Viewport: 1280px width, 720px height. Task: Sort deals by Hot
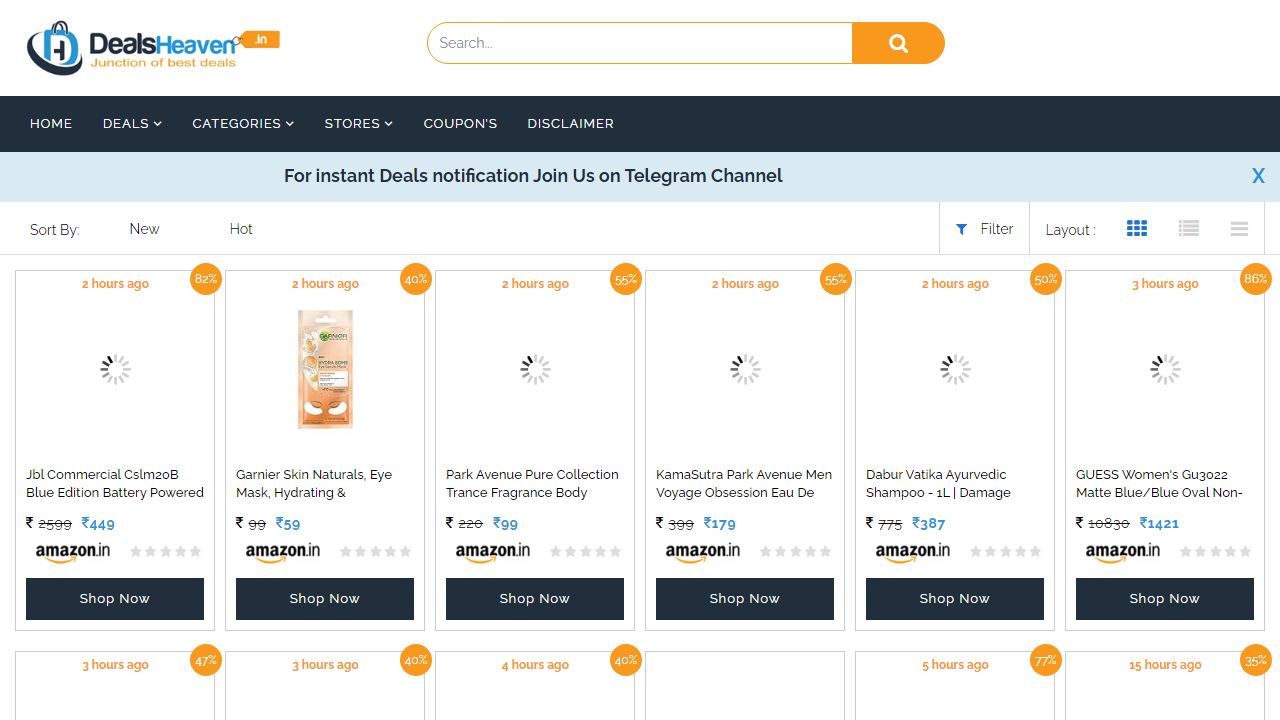coord(241,229)
